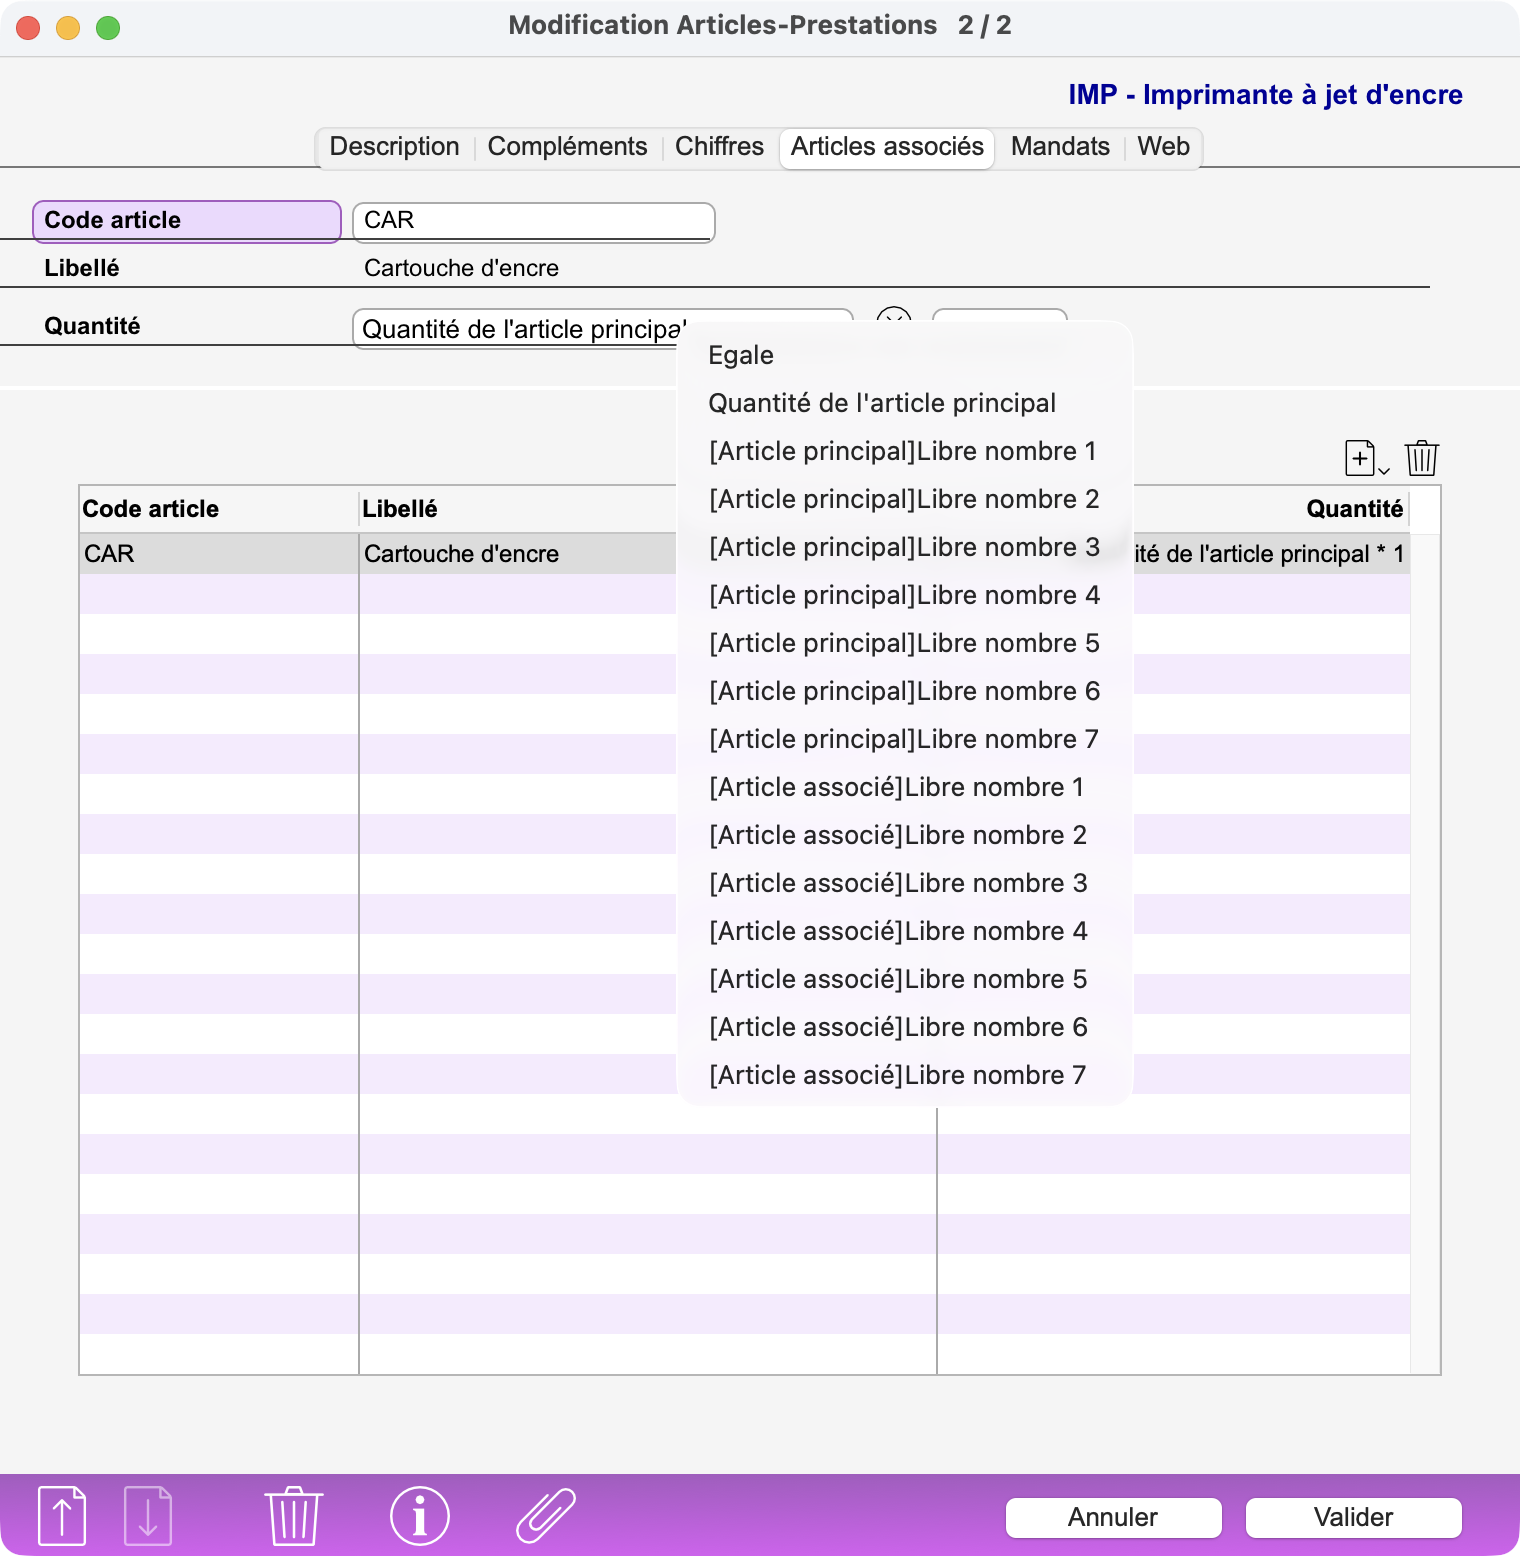
Task: Click the Valider button
Action: tap(1353, 1517)
